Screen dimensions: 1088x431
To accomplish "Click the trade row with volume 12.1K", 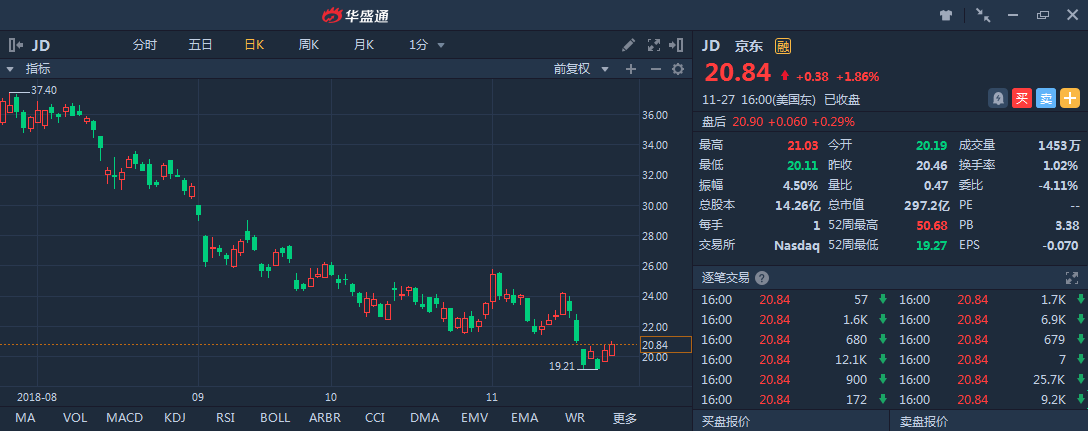I will [791, 360].
